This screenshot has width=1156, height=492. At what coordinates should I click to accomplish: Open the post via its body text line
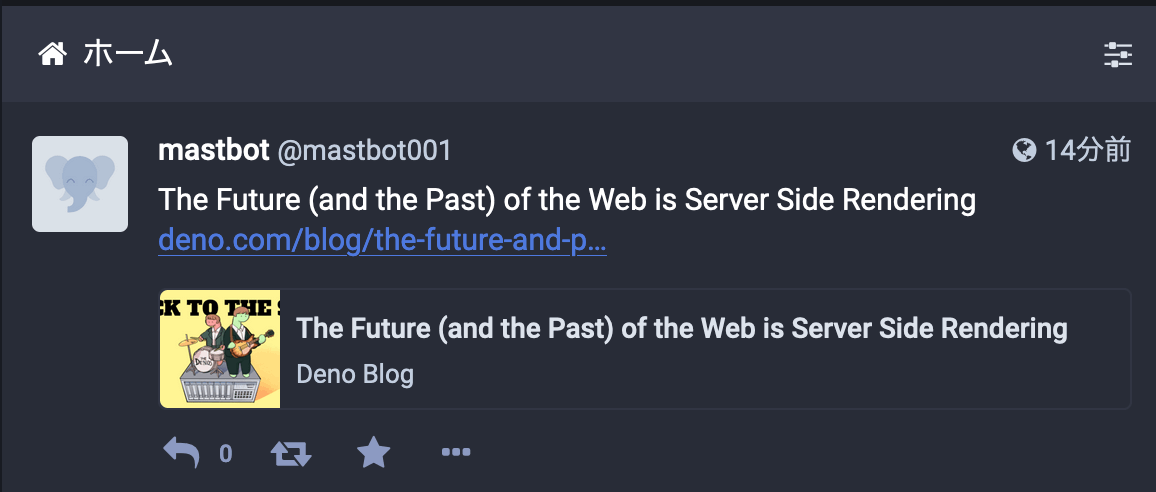pyautogui.click(x=567, y=200)
